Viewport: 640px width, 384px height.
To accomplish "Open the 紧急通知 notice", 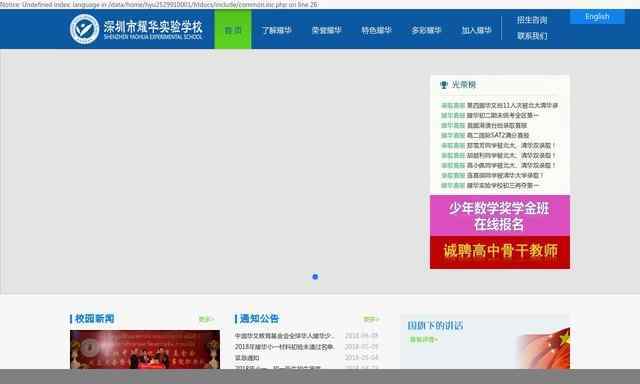I will tap(247, 358).
